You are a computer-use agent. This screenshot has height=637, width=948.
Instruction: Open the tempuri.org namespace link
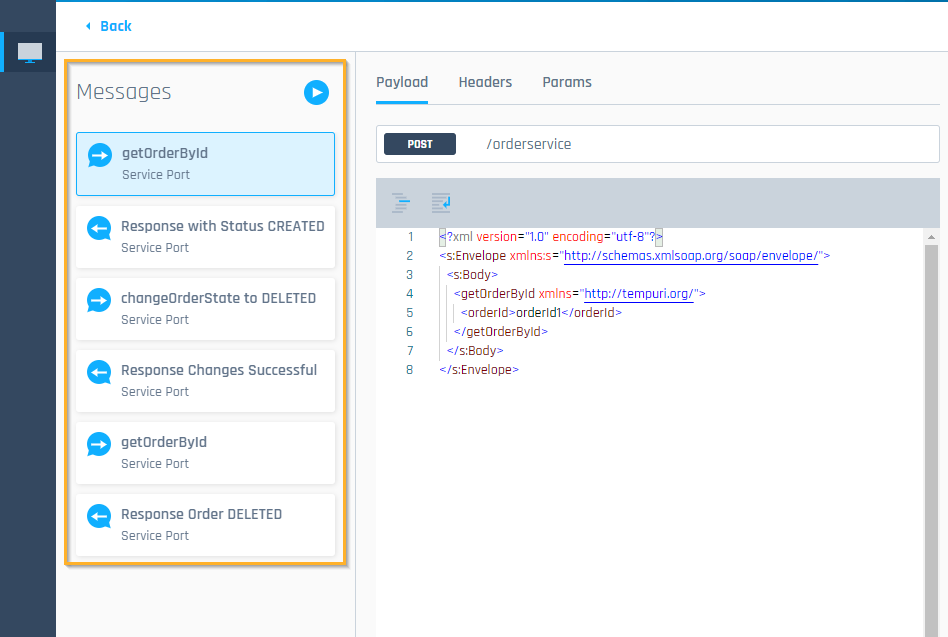638,294
